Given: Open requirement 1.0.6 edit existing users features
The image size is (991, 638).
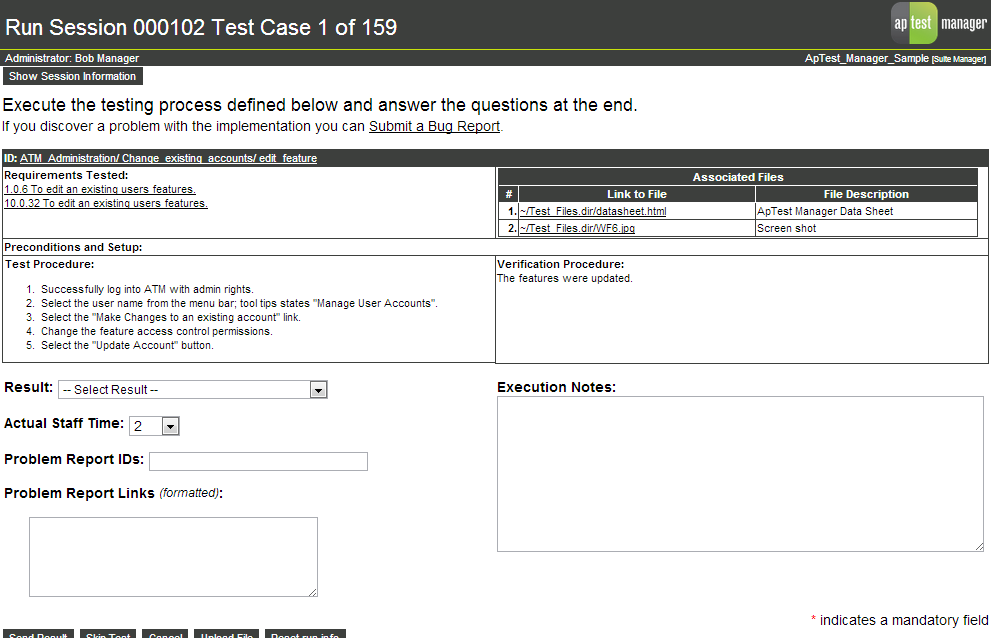Looking at the screenshot, I should coord(100,189).
